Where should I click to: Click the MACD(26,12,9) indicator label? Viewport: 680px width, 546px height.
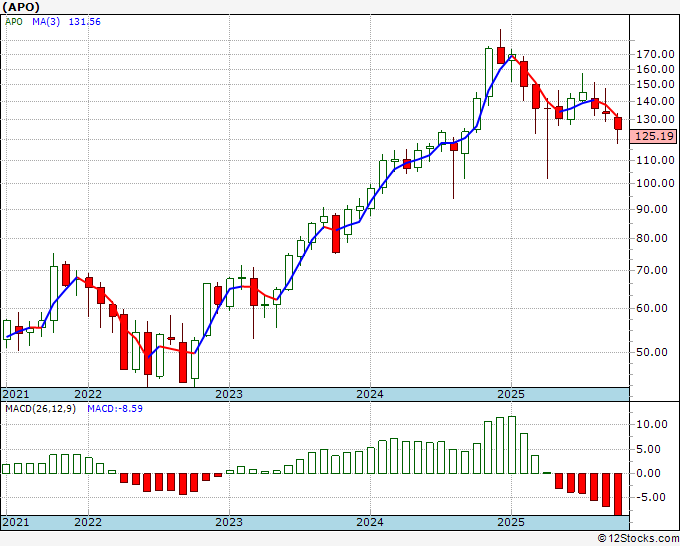point(40,409)
